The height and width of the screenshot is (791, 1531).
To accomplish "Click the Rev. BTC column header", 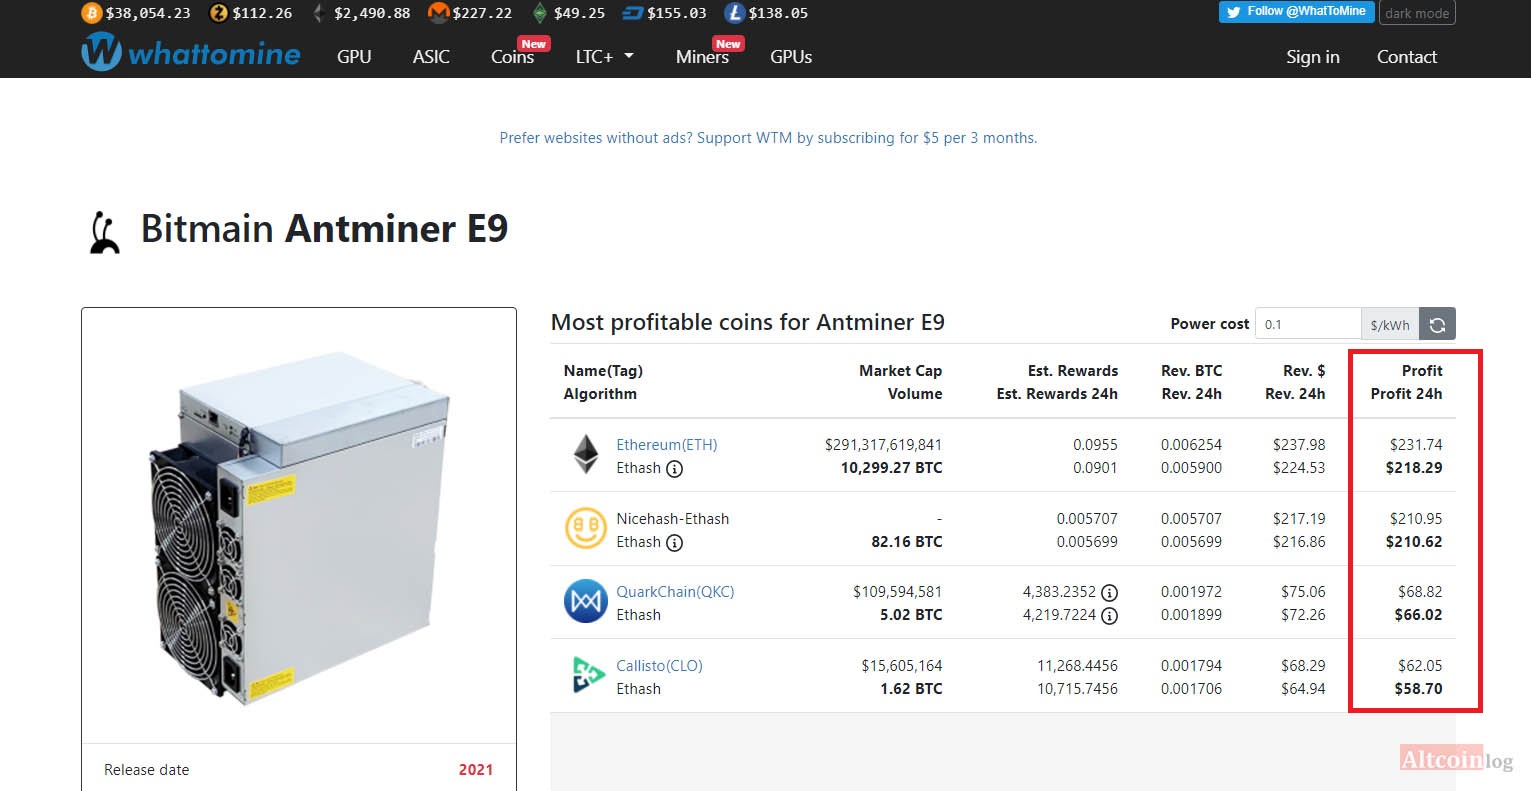I will 1191,371.
